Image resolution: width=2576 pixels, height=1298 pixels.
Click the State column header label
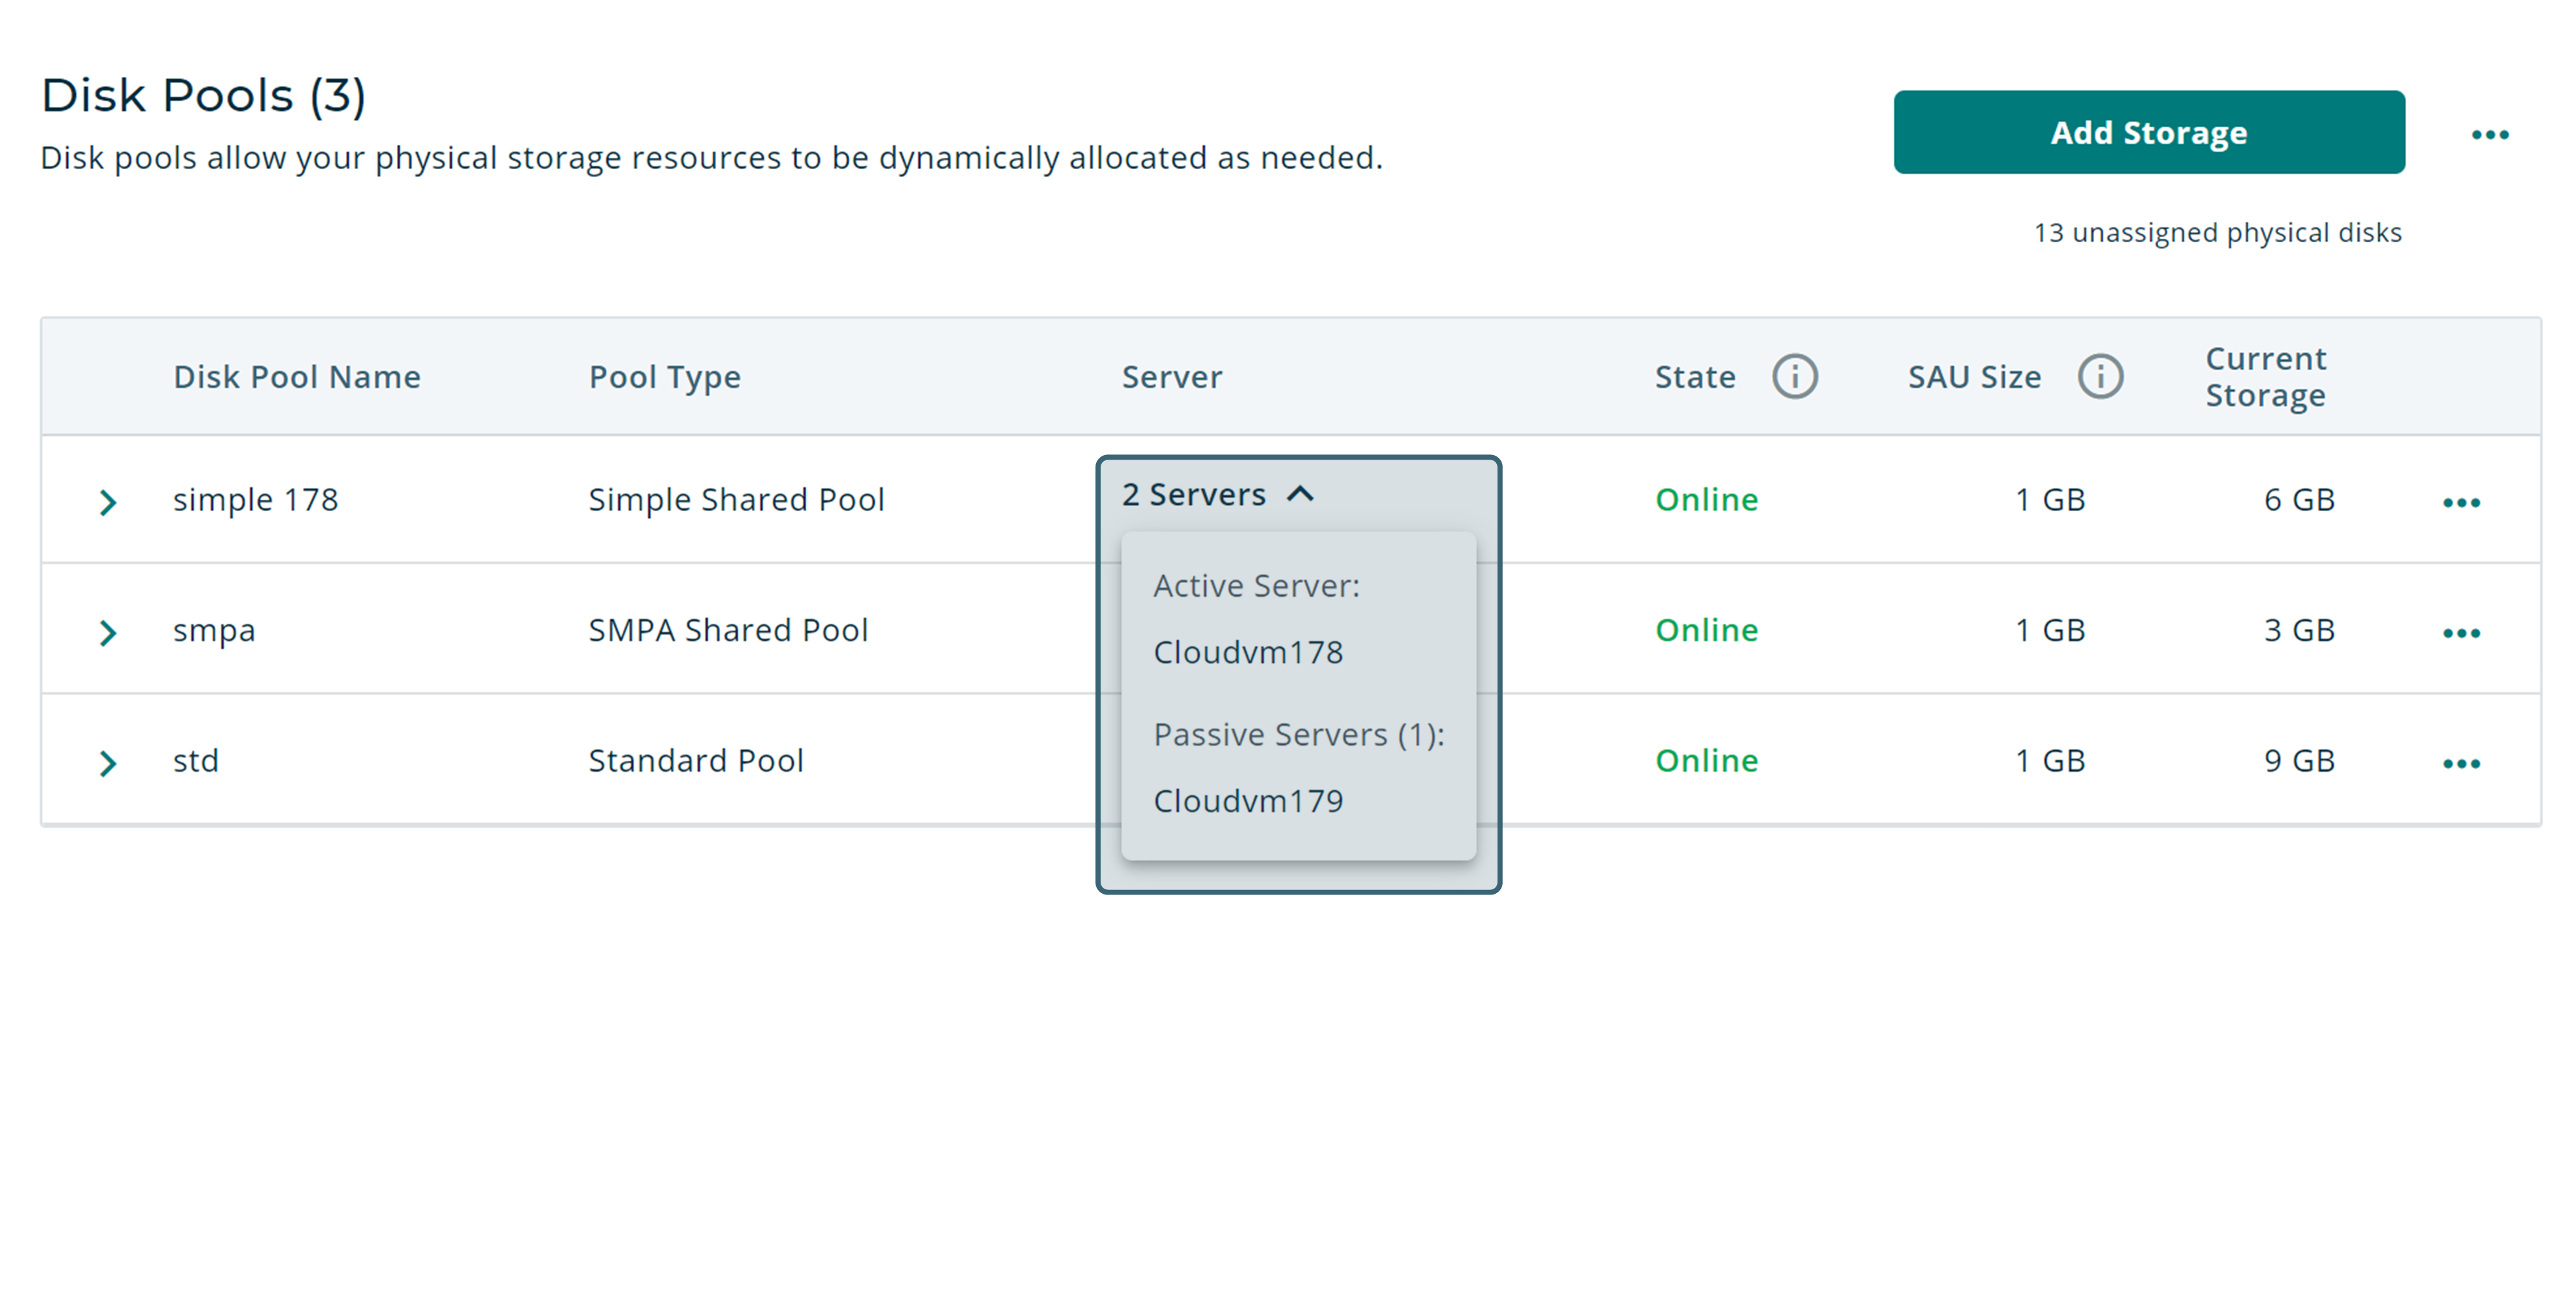[x=1694, y=377]
